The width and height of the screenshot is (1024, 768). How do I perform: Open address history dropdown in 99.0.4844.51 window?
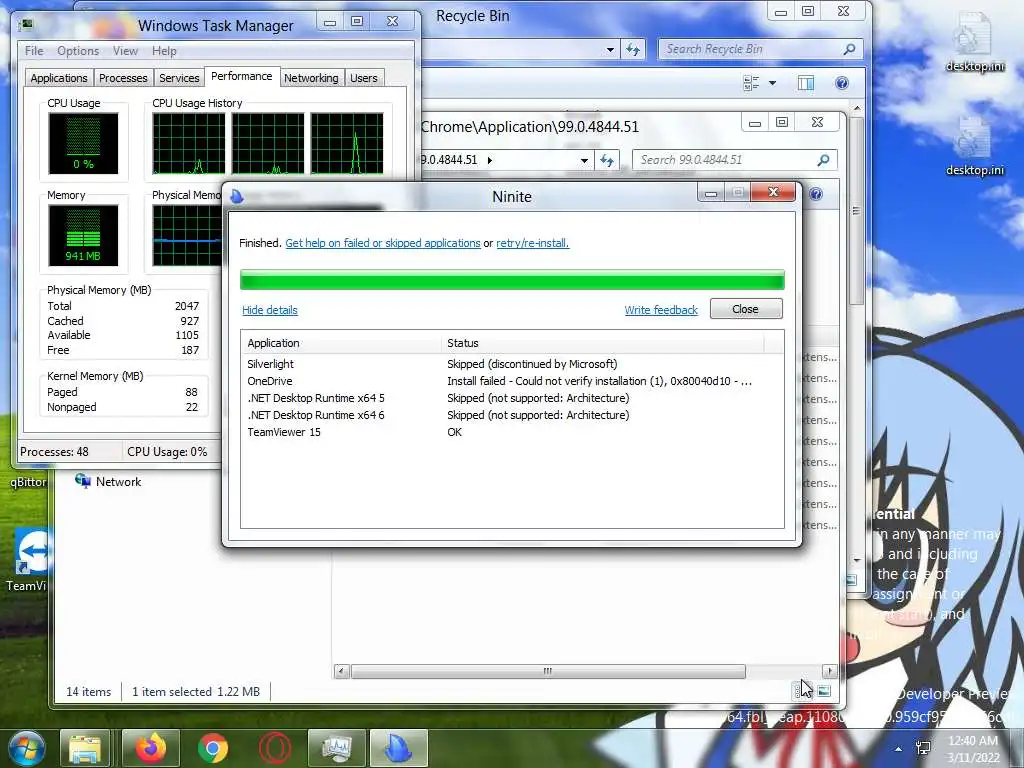(x=584, y=160)
